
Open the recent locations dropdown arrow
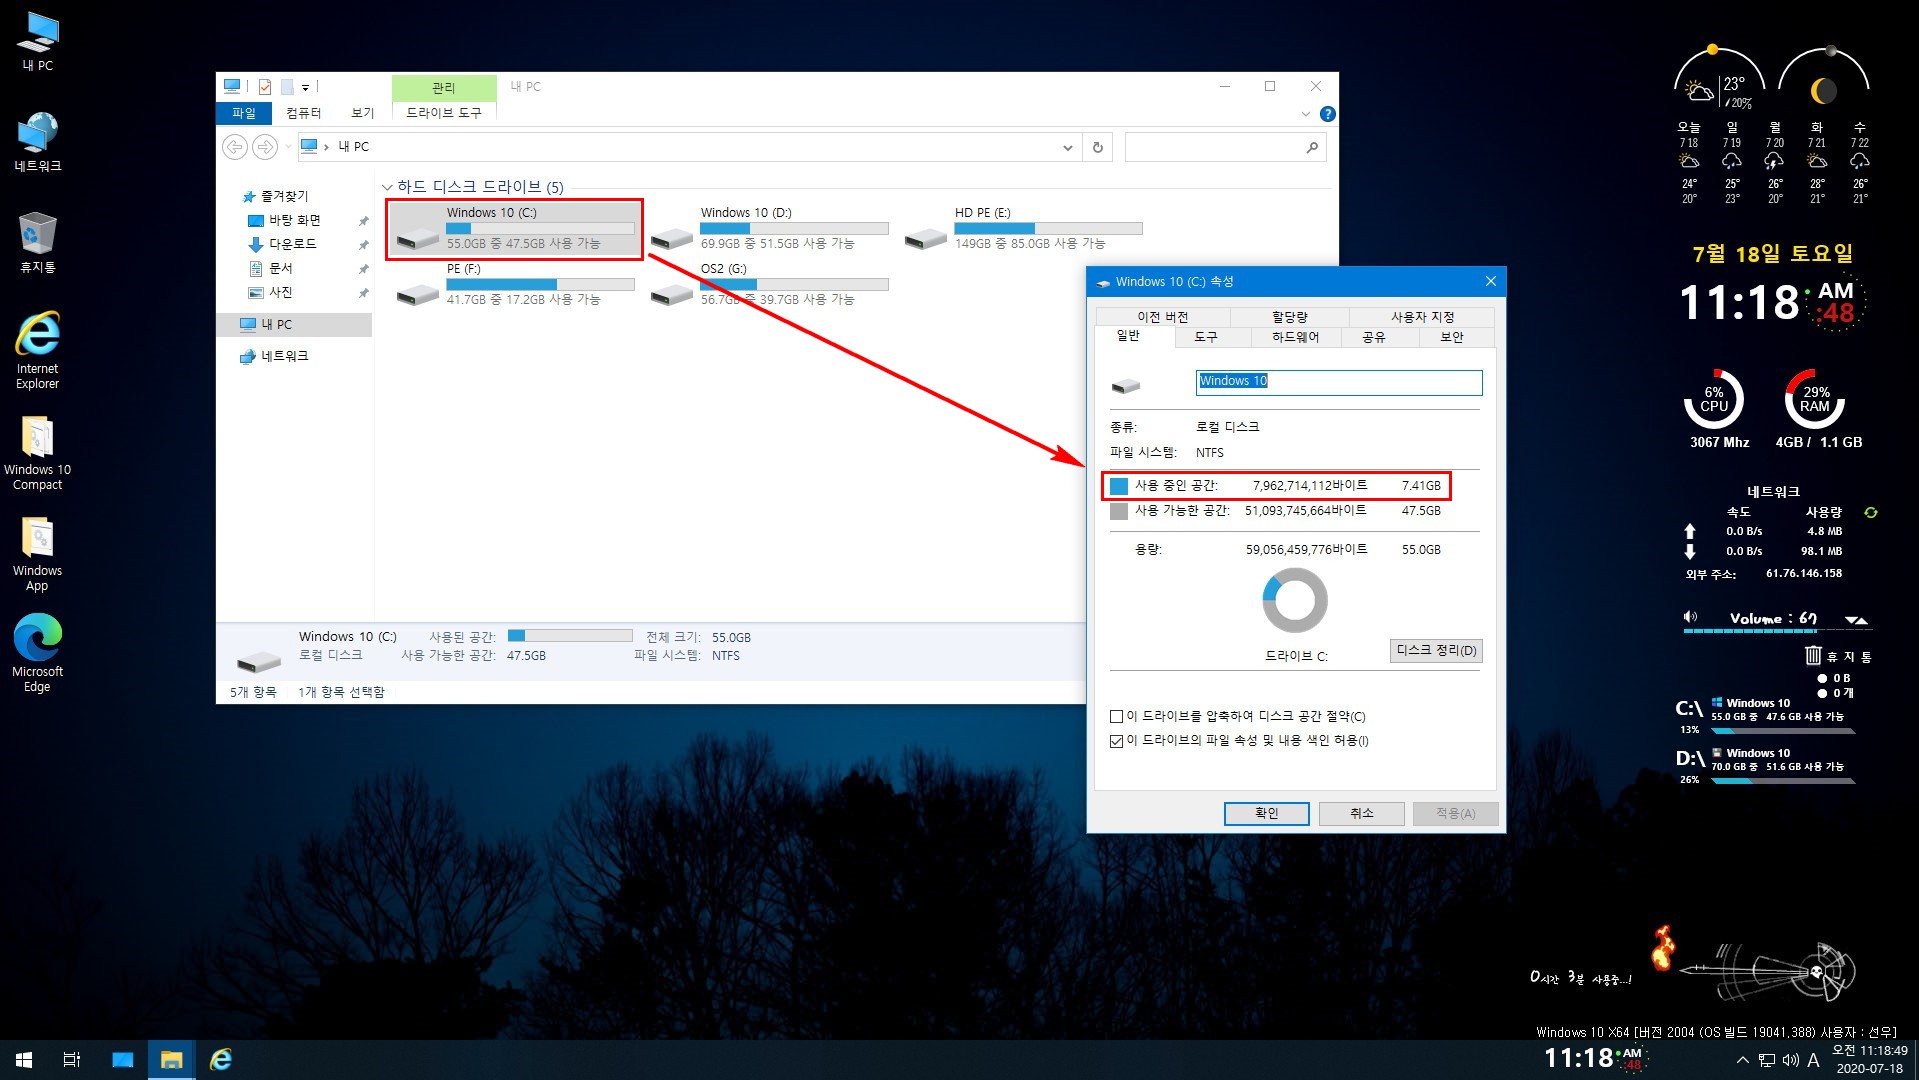(x=288, y=147)
